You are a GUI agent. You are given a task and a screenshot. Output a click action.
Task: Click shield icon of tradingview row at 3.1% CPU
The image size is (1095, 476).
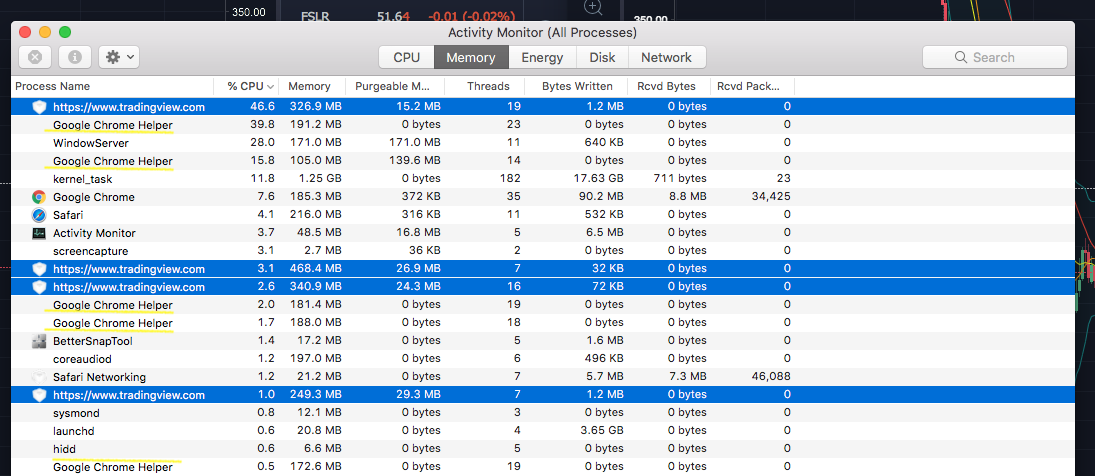click(x=39, y=269)
